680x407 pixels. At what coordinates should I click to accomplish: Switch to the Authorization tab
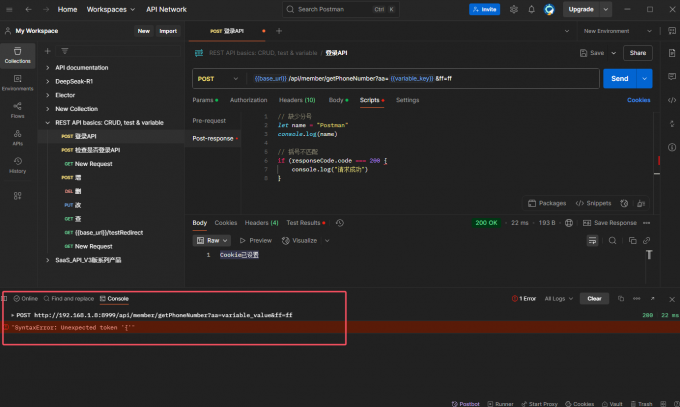248,100
